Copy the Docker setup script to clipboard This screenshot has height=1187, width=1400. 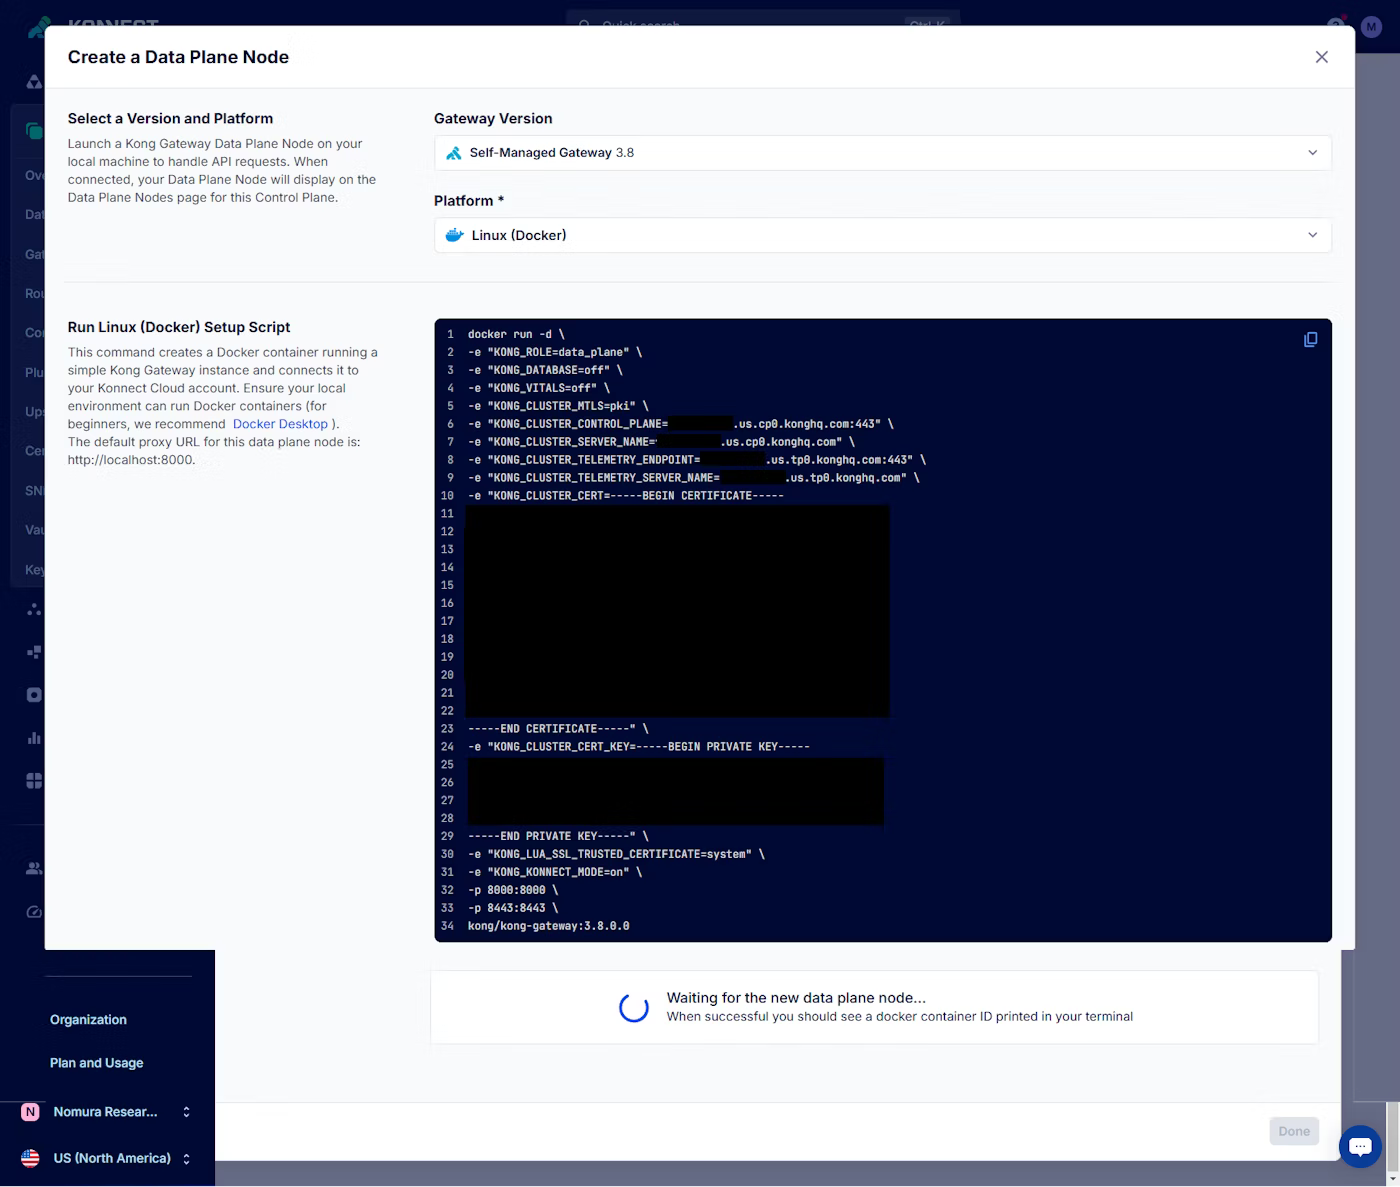(x=1310, y=340)
